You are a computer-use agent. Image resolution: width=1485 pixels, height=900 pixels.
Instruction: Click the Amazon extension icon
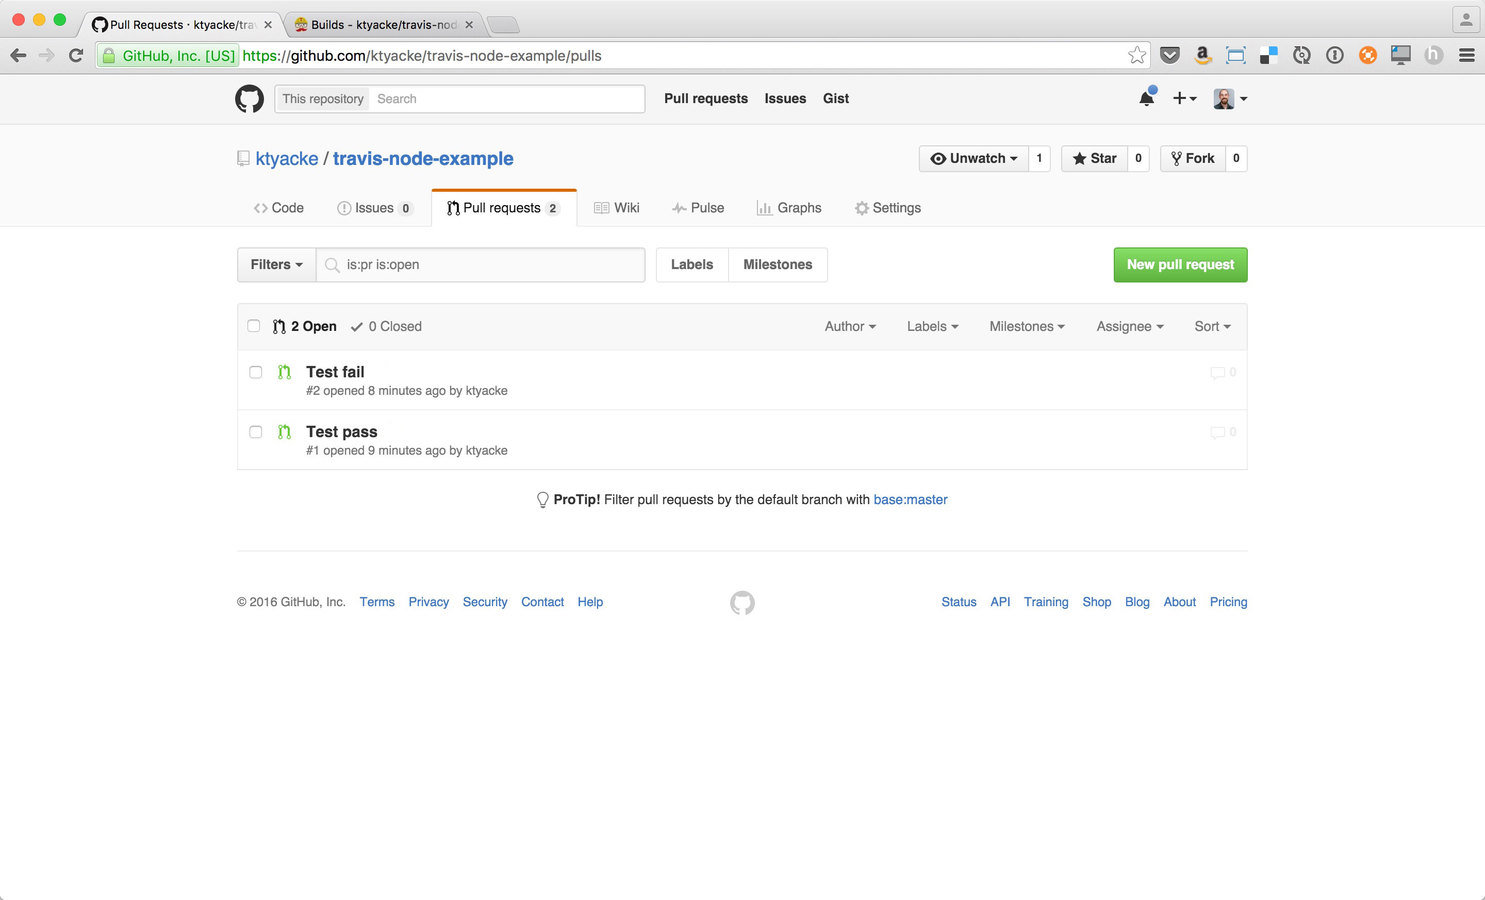tap(1203, 56)
